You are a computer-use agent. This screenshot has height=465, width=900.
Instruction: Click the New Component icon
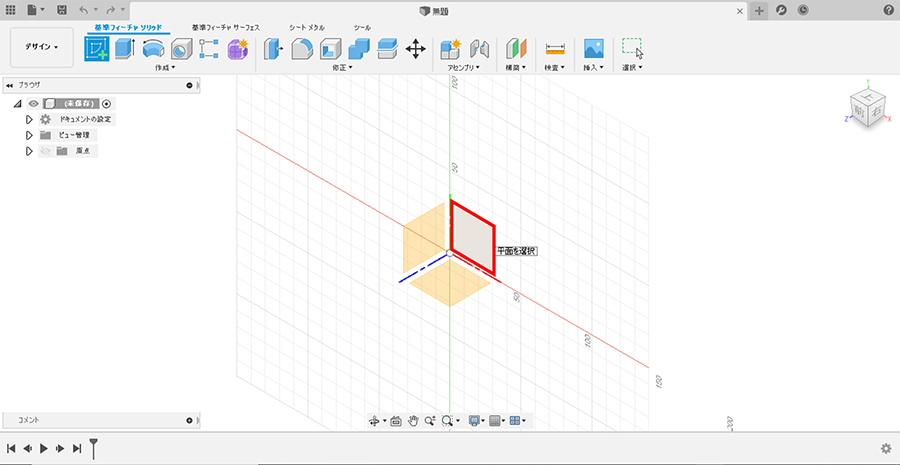(451, 49)
